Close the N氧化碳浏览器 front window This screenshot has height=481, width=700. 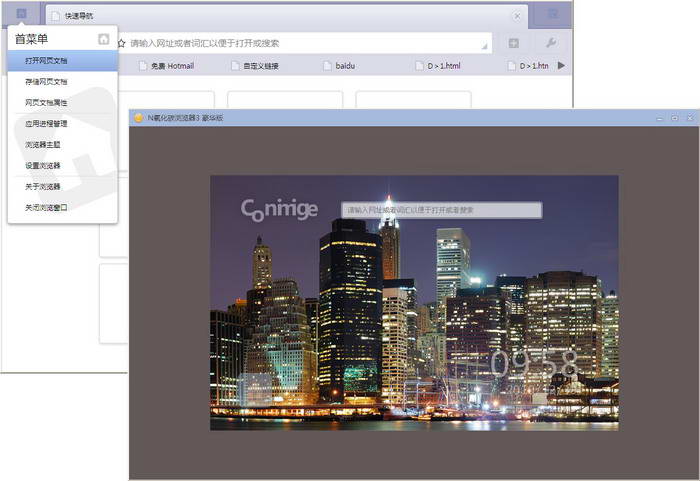click(690, 118)
